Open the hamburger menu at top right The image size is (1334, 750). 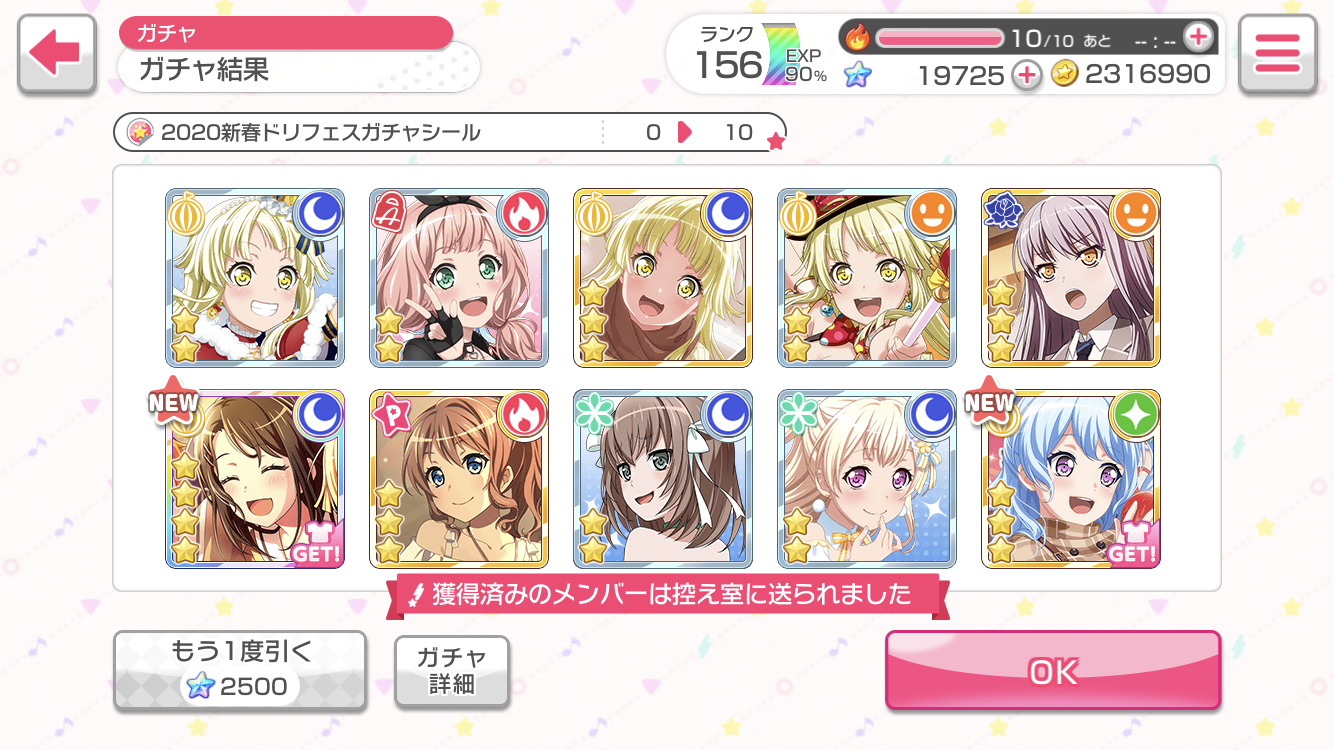click(x=1277, y=54)
